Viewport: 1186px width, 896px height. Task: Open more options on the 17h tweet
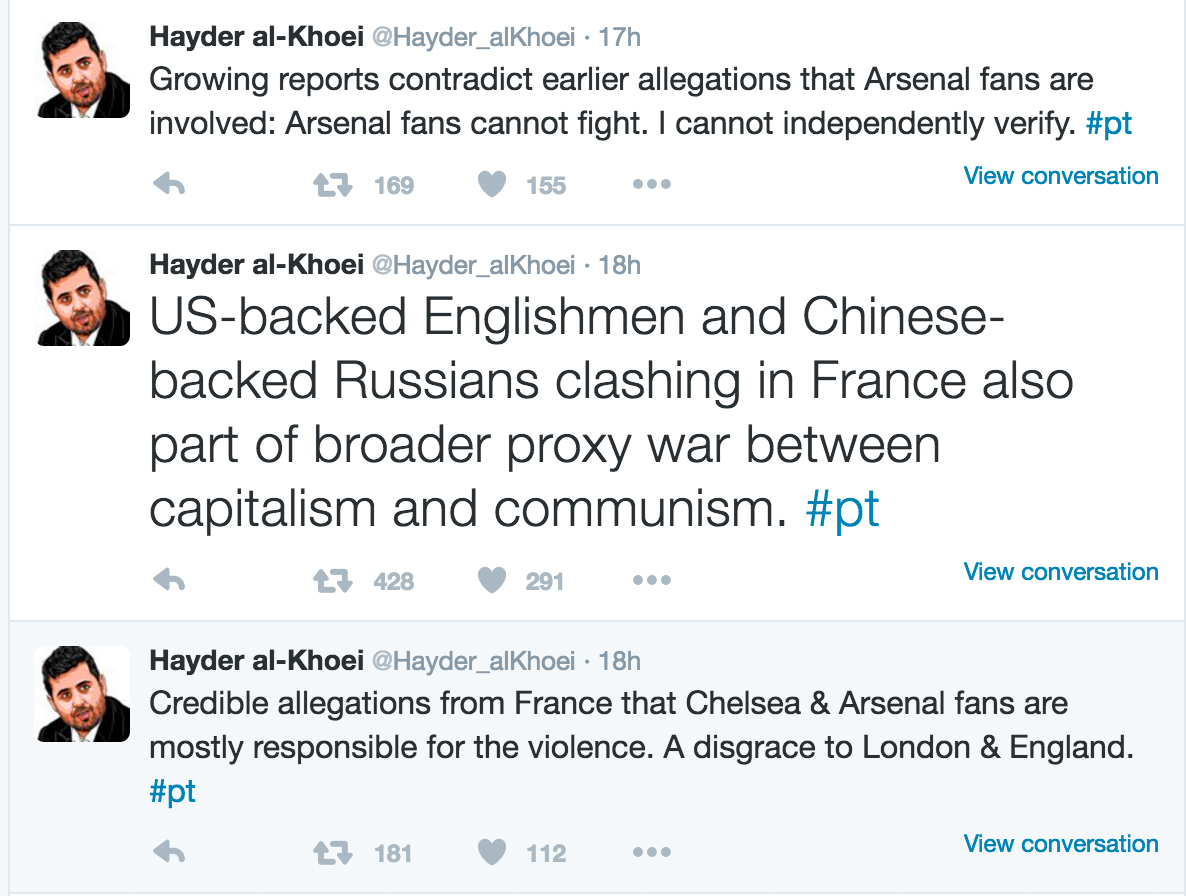pos(652,185)
